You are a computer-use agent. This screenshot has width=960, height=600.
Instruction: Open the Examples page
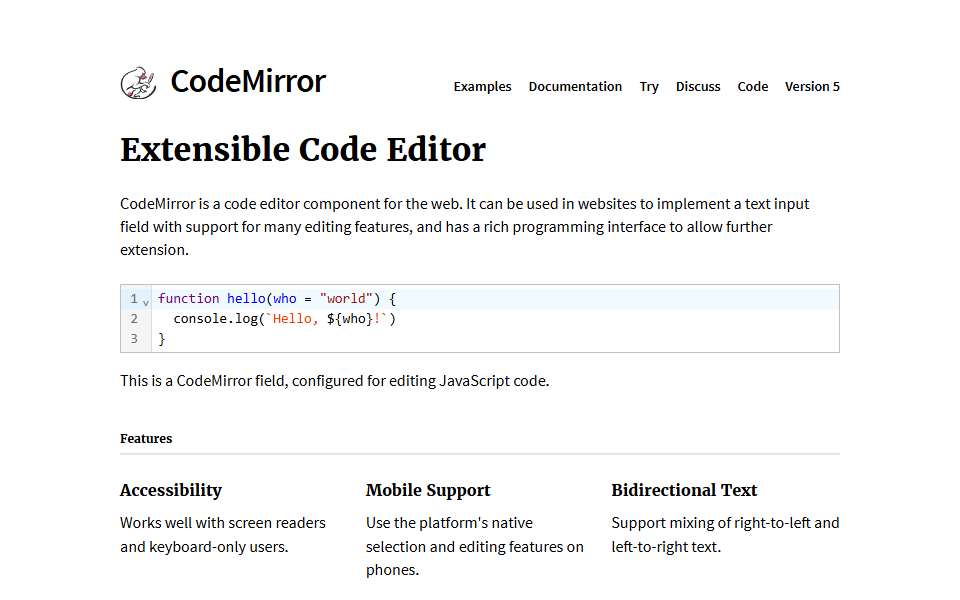point(482,86)
